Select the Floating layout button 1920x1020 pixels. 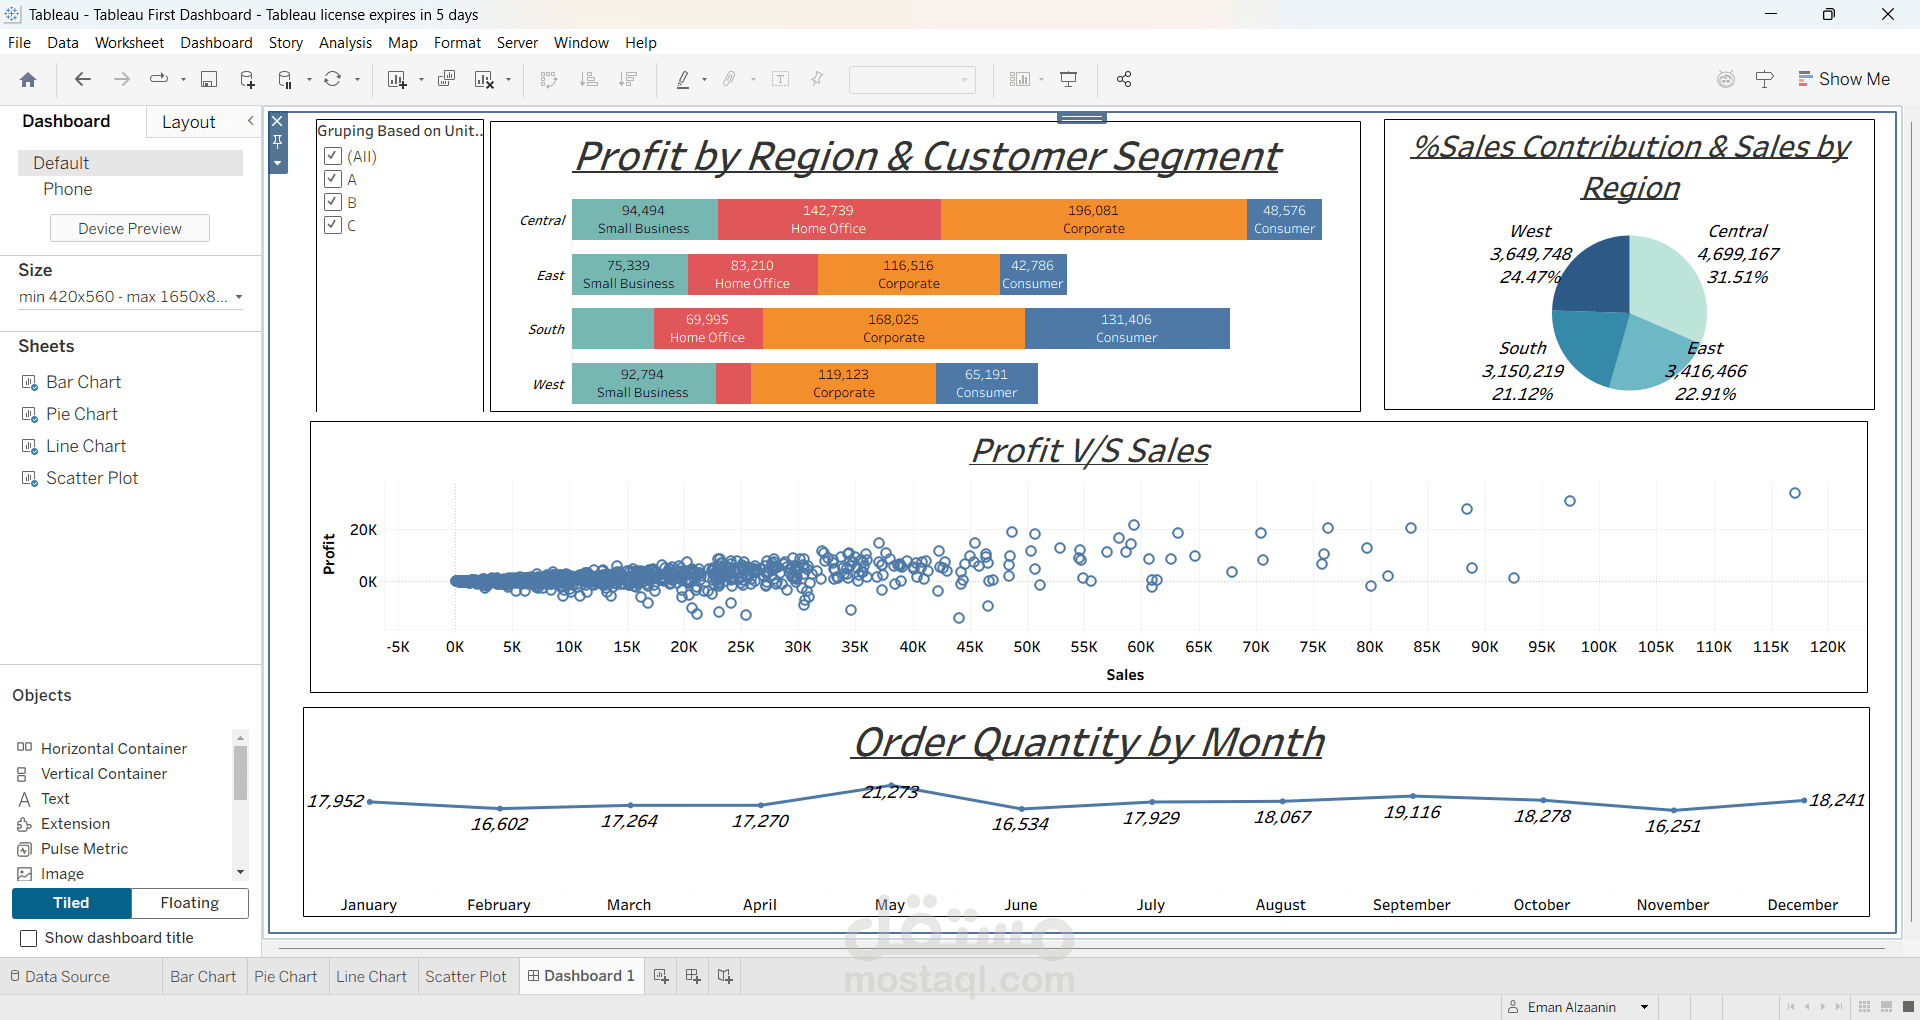pos(189,903)
